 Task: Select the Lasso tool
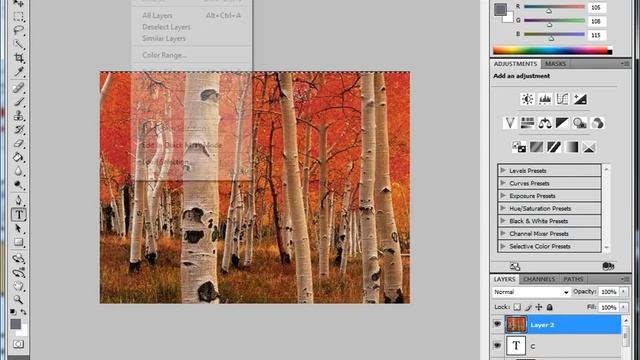[x=18, y=30]
